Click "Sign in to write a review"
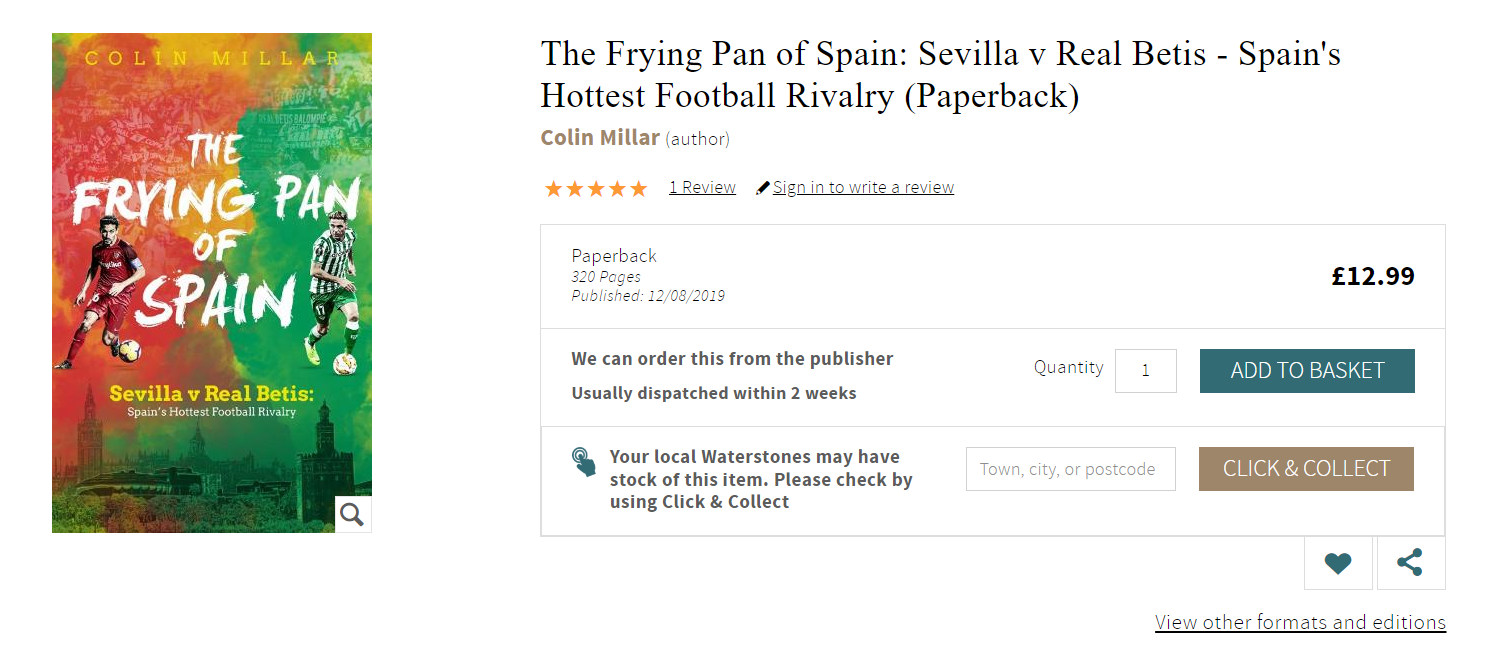The image size is (1487, 658). pyautogui.click(x=863, y=187)
